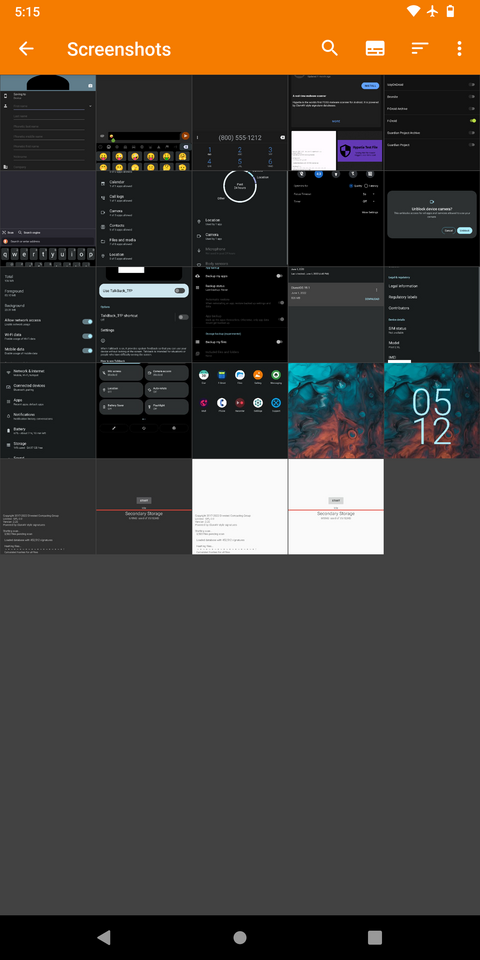This screenshot has height=960, width=480.
Task: Open the sort order icon
Action: point(419,49)
